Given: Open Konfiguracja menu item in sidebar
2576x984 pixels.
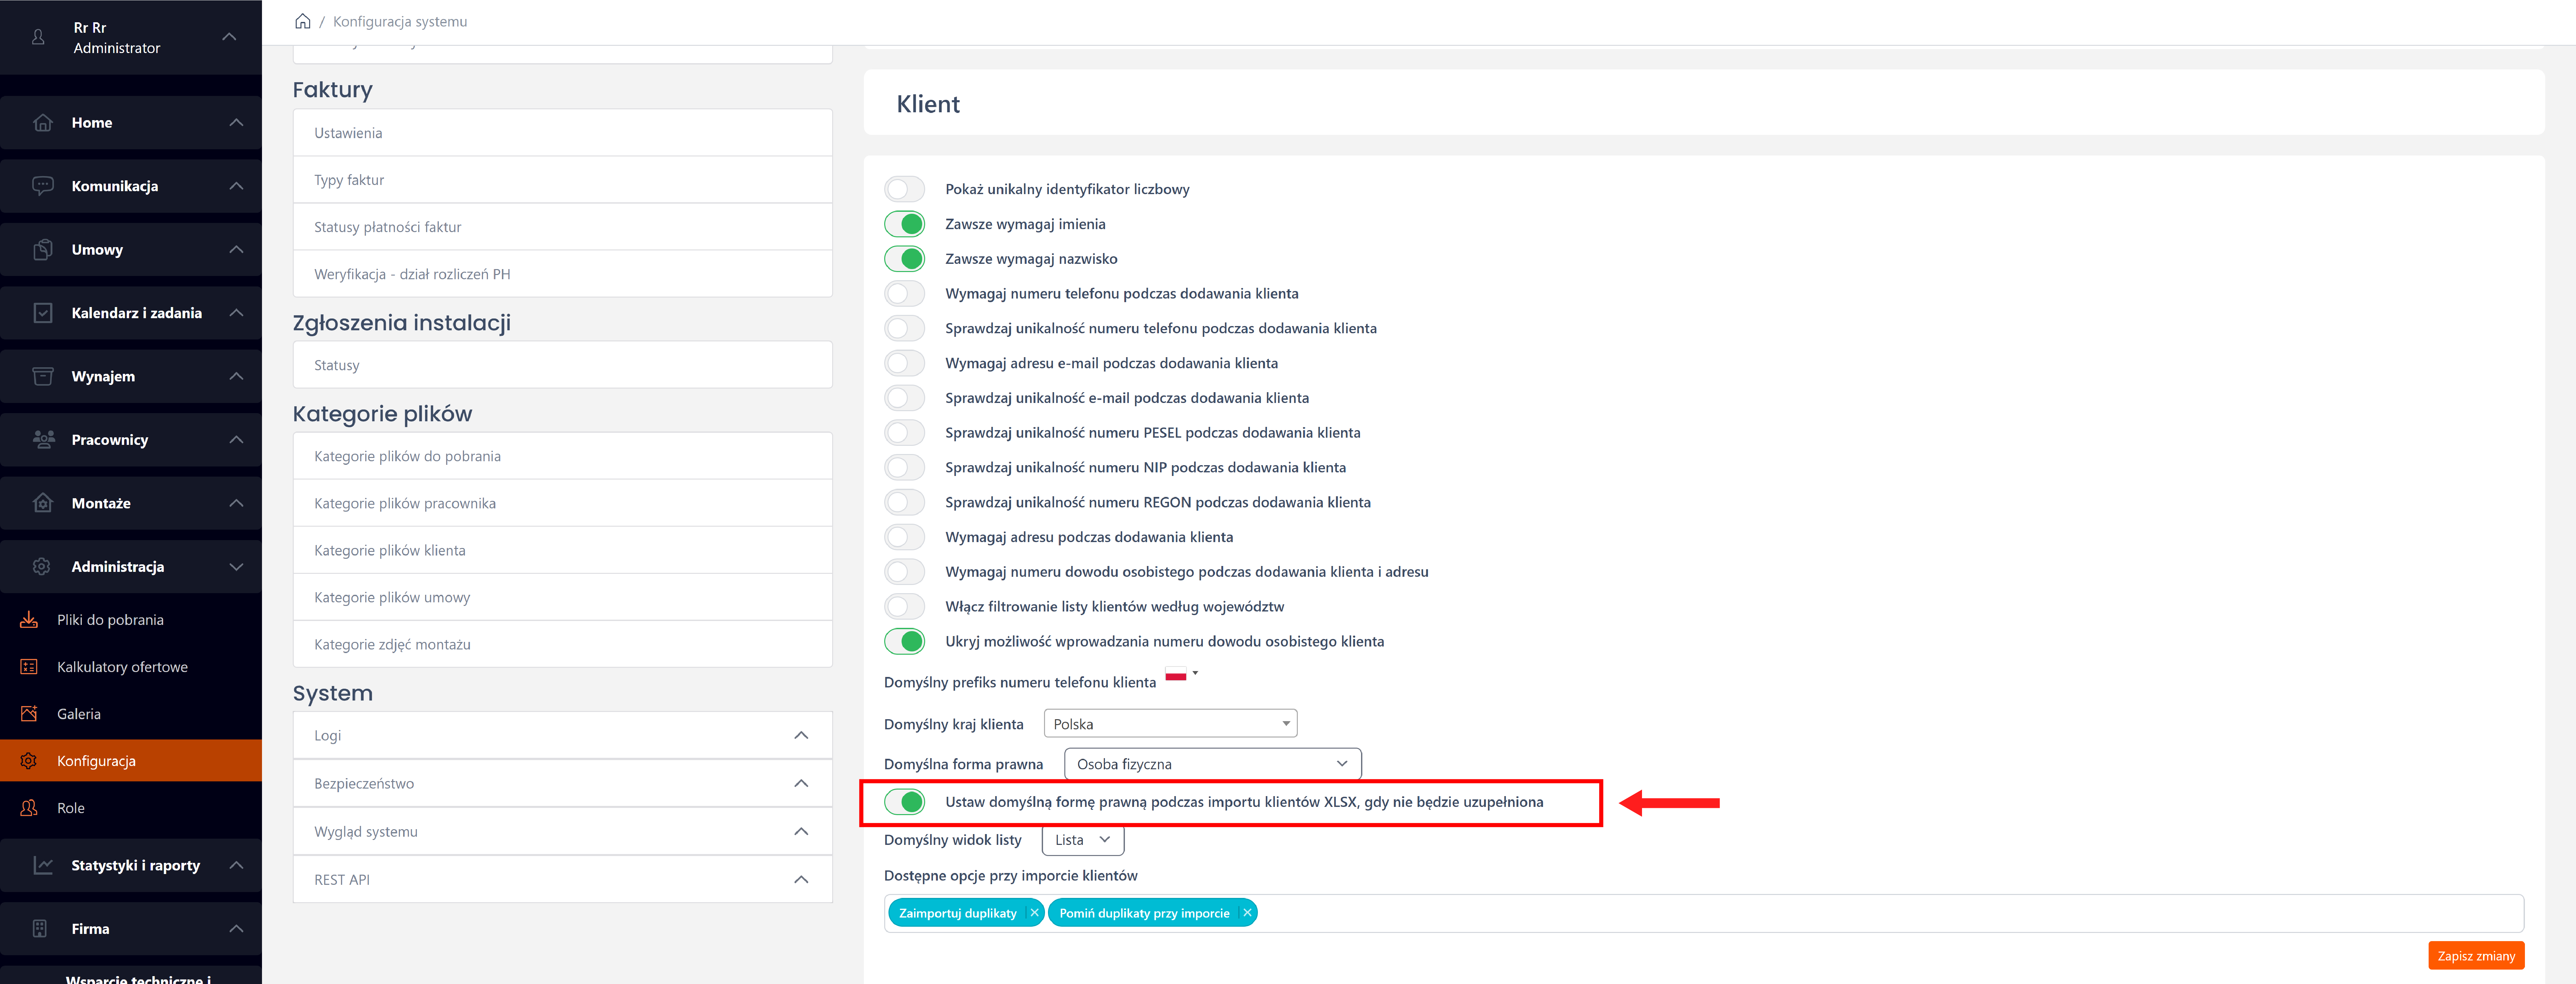Looking at the screenshot, I should (x=96, y=761).
